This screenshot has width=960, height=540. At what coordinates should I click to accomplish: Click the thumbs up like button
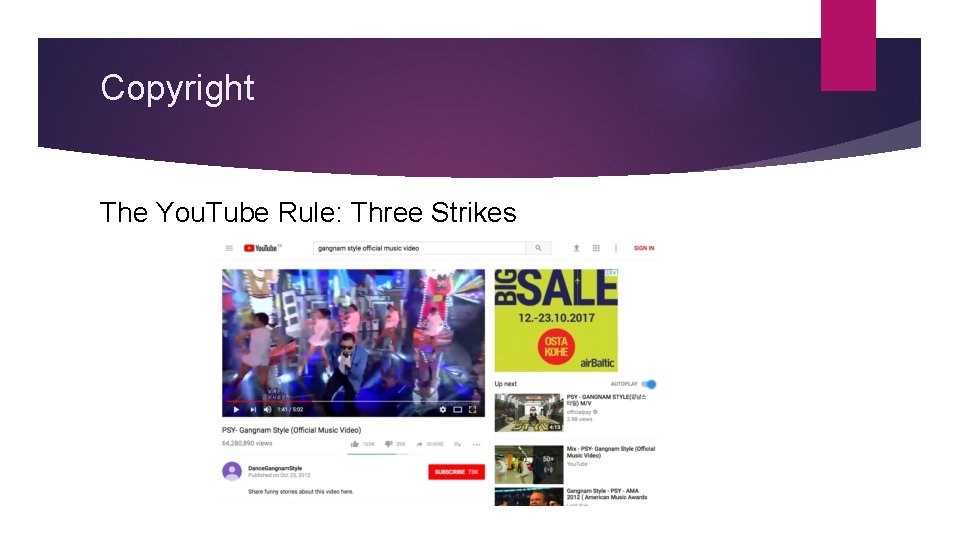tap(354, 444)
